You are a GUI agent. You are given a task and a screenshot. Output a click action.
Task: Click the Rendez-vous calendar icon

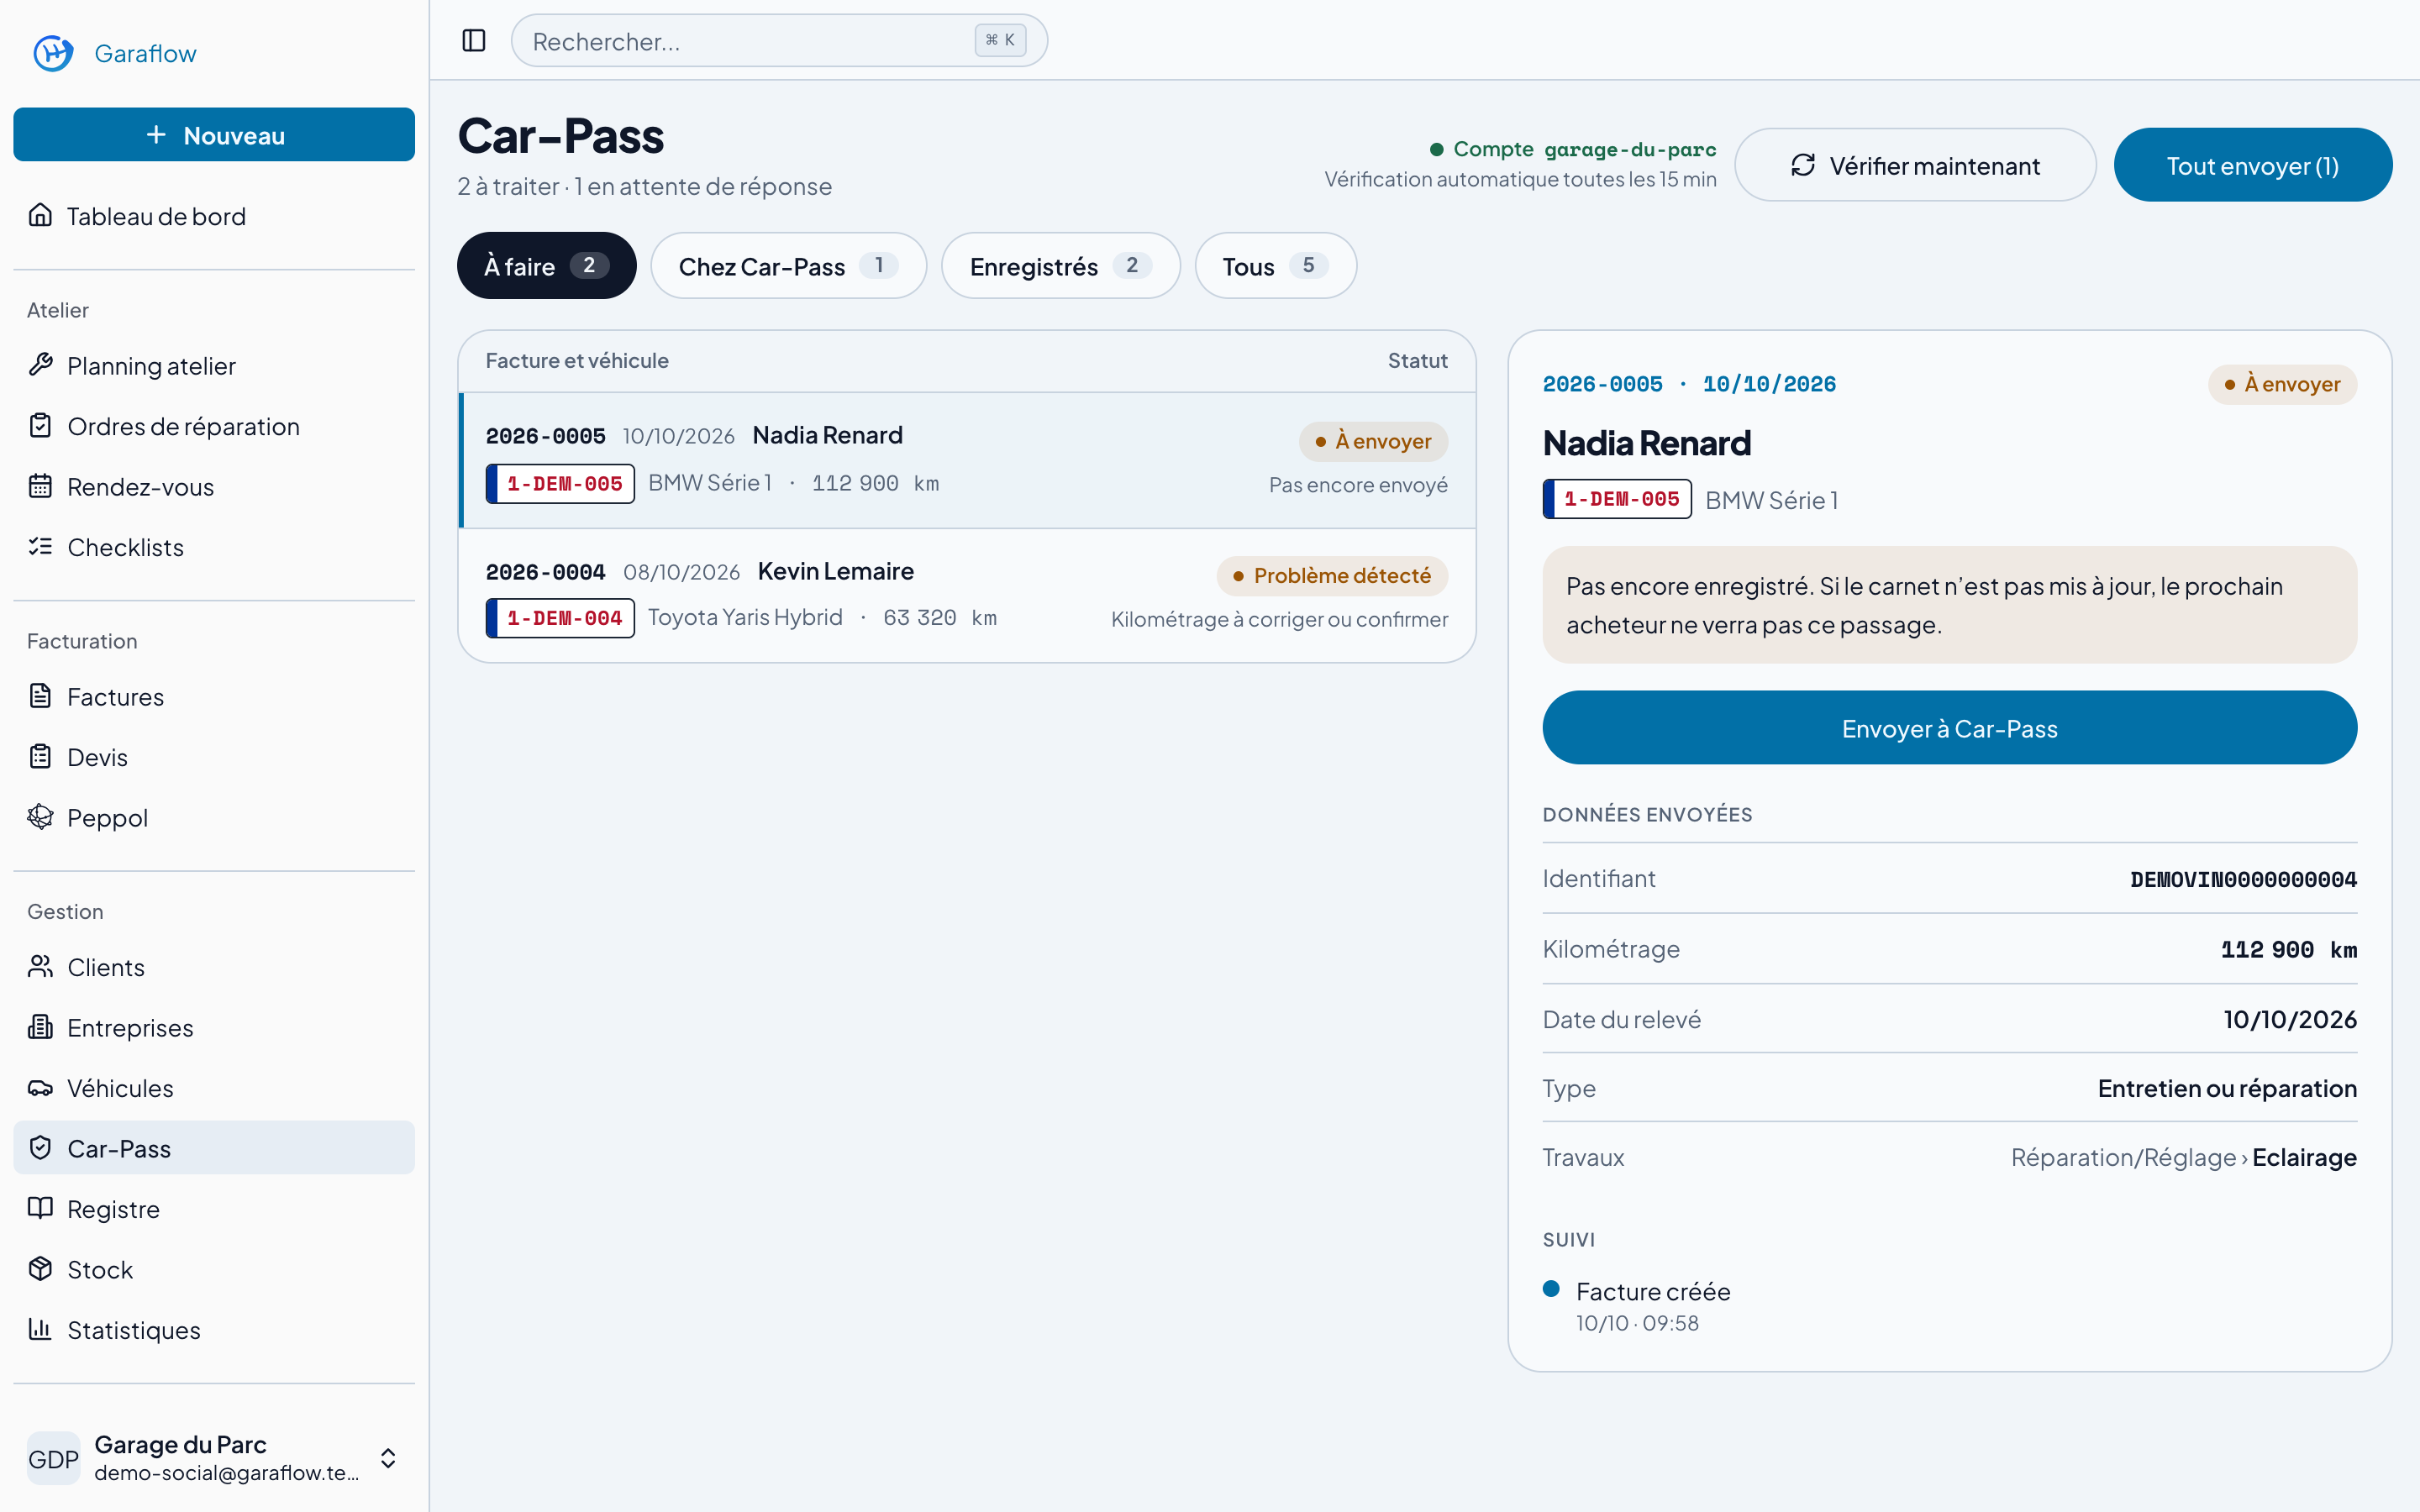(x=40, y=486)
